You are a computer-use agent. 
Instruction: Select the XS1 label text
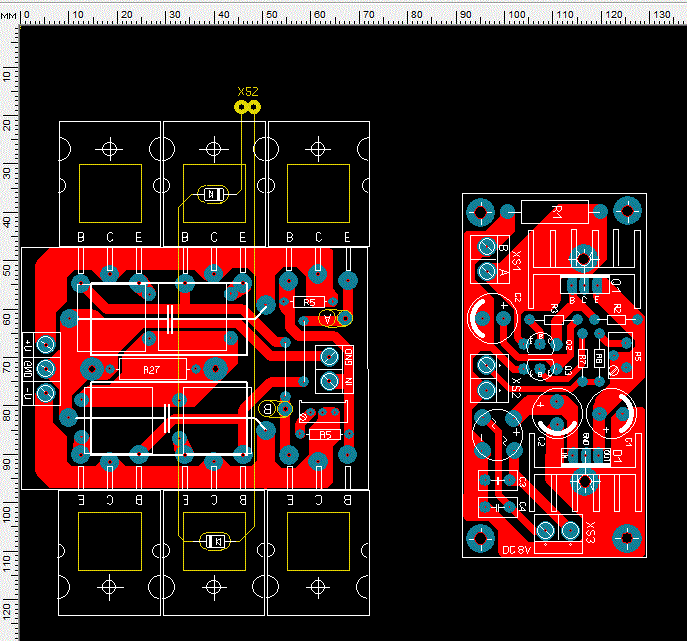(x=517, y=261)
